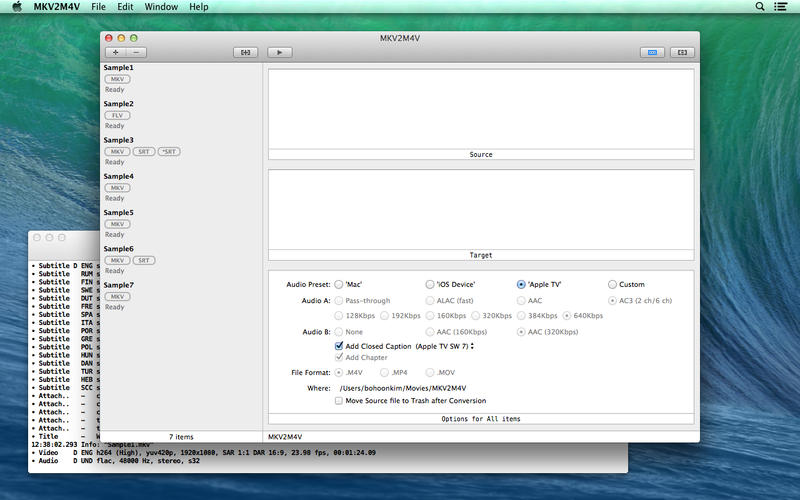Select the 192Kbps bitrate option
The width and height of the screenshot is (800, 500).
tap(384, 316)
